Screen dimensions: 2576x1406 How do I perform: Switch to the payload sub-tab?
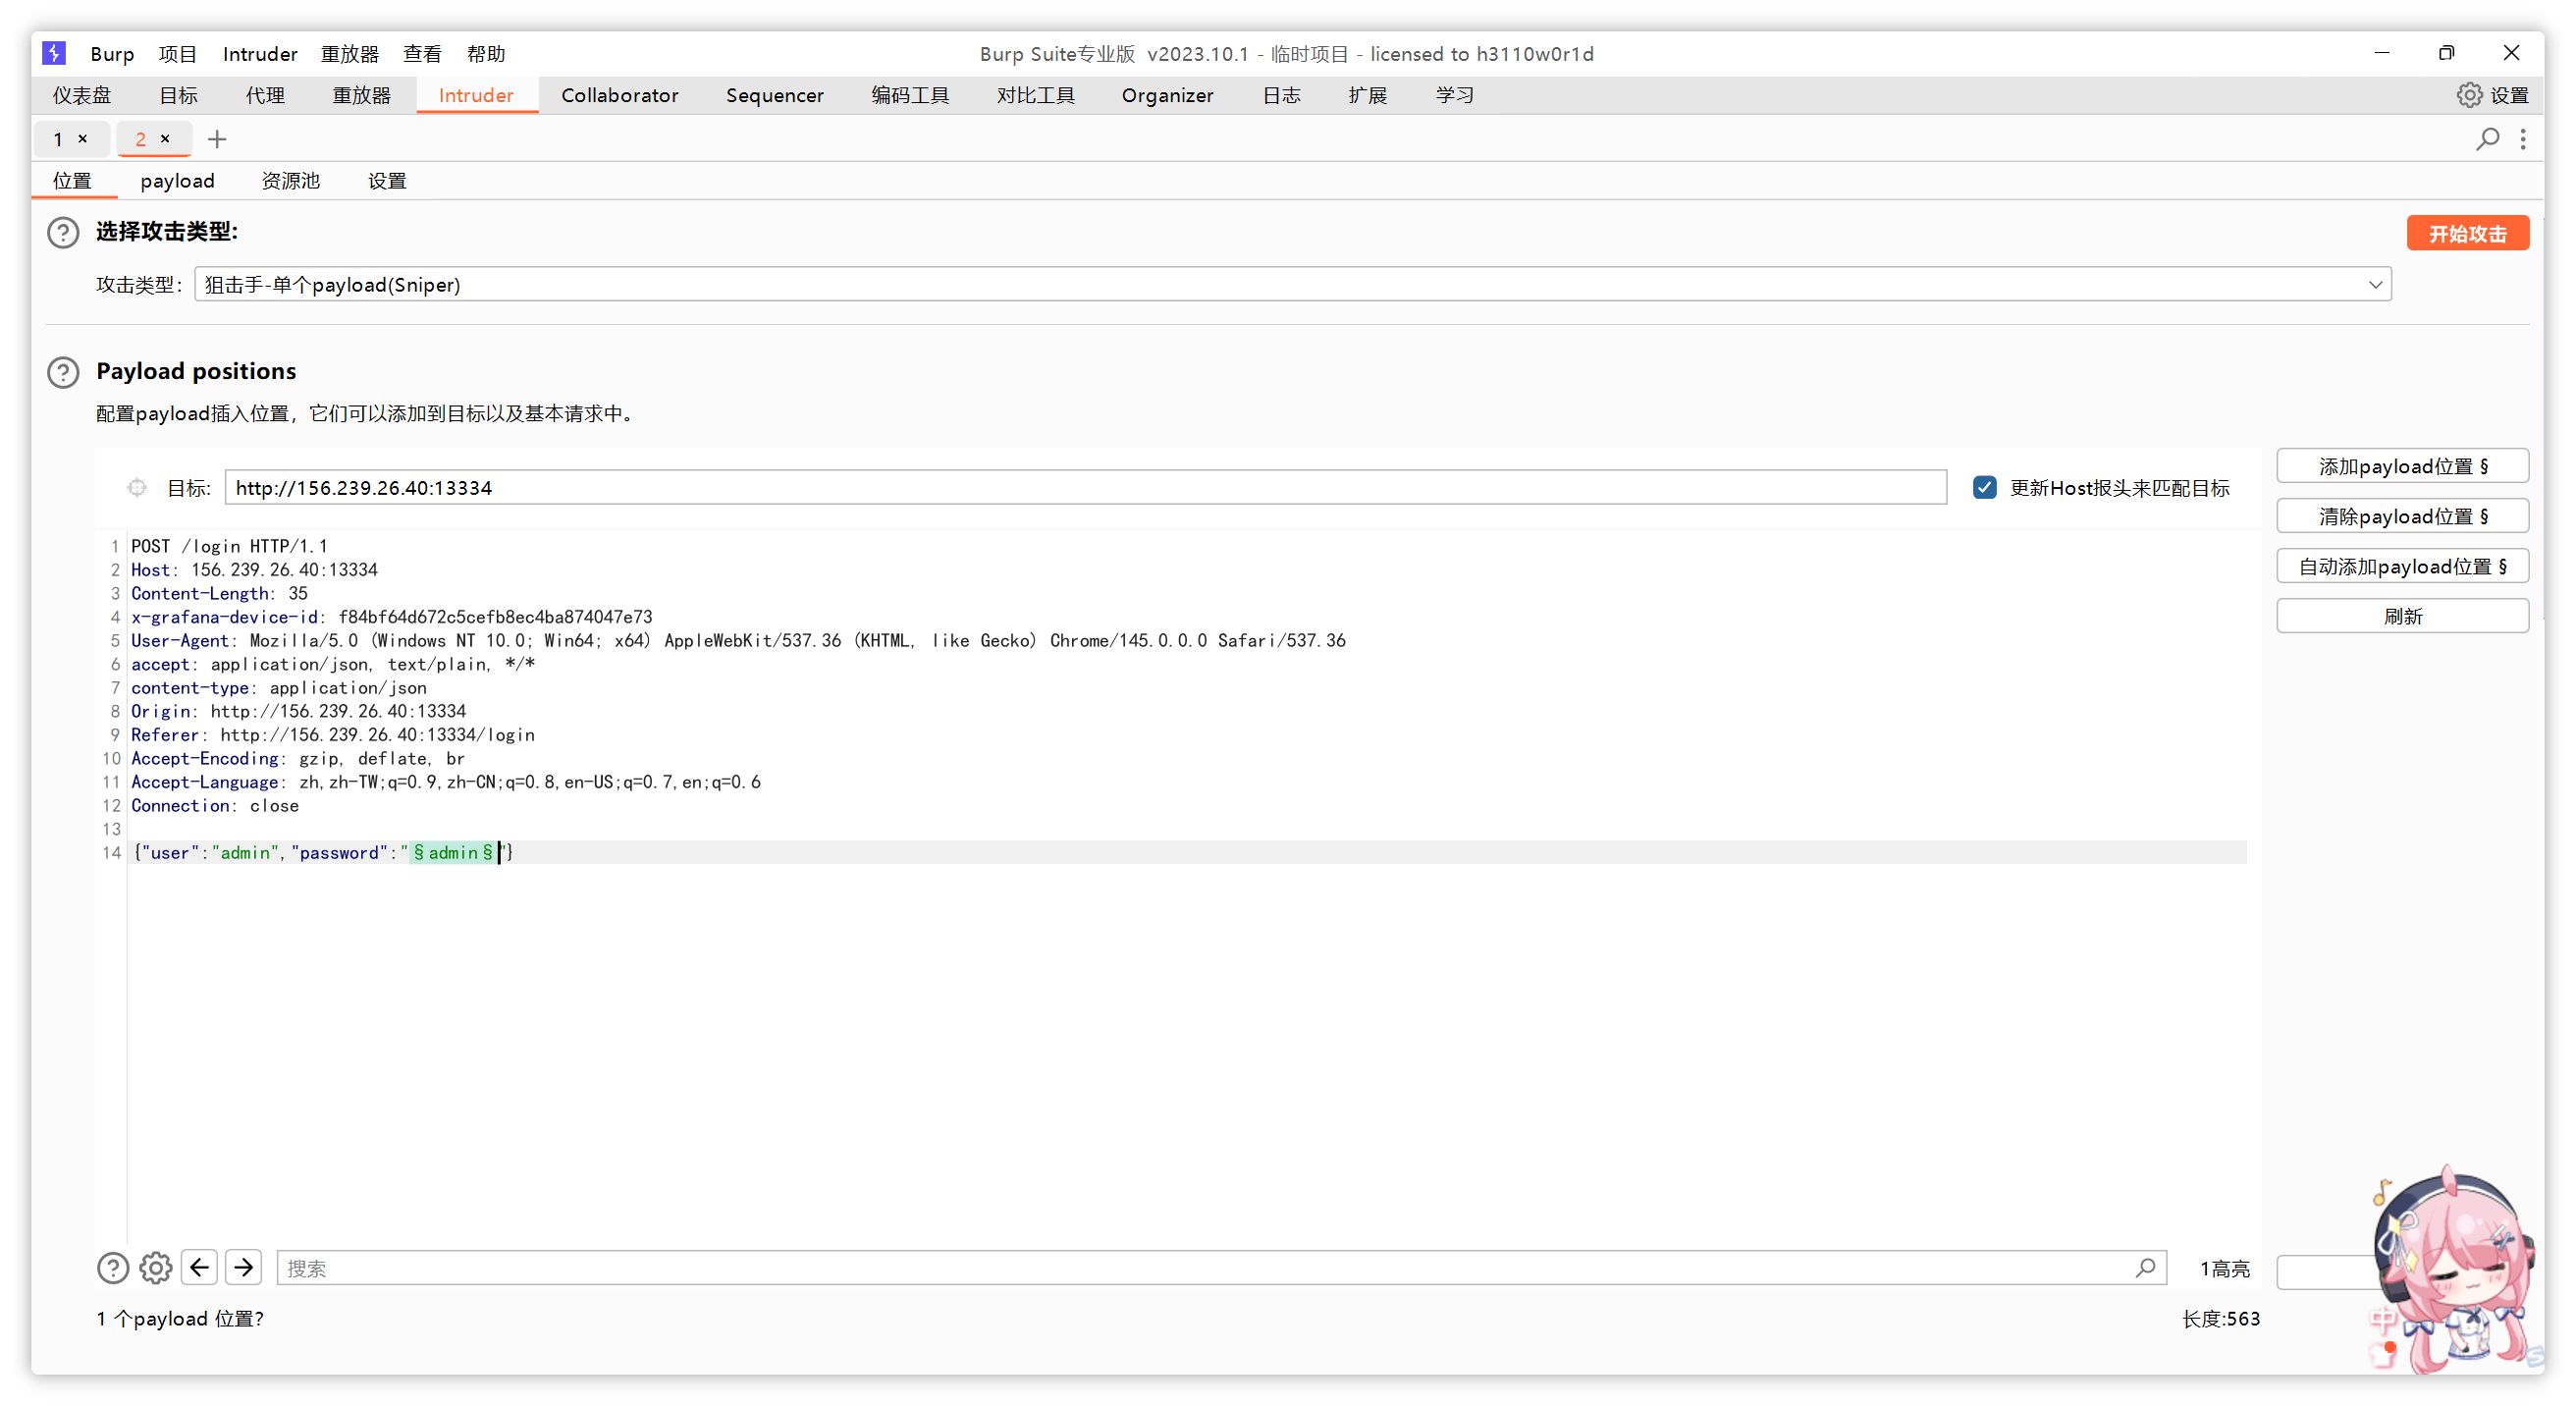[177, 181]
